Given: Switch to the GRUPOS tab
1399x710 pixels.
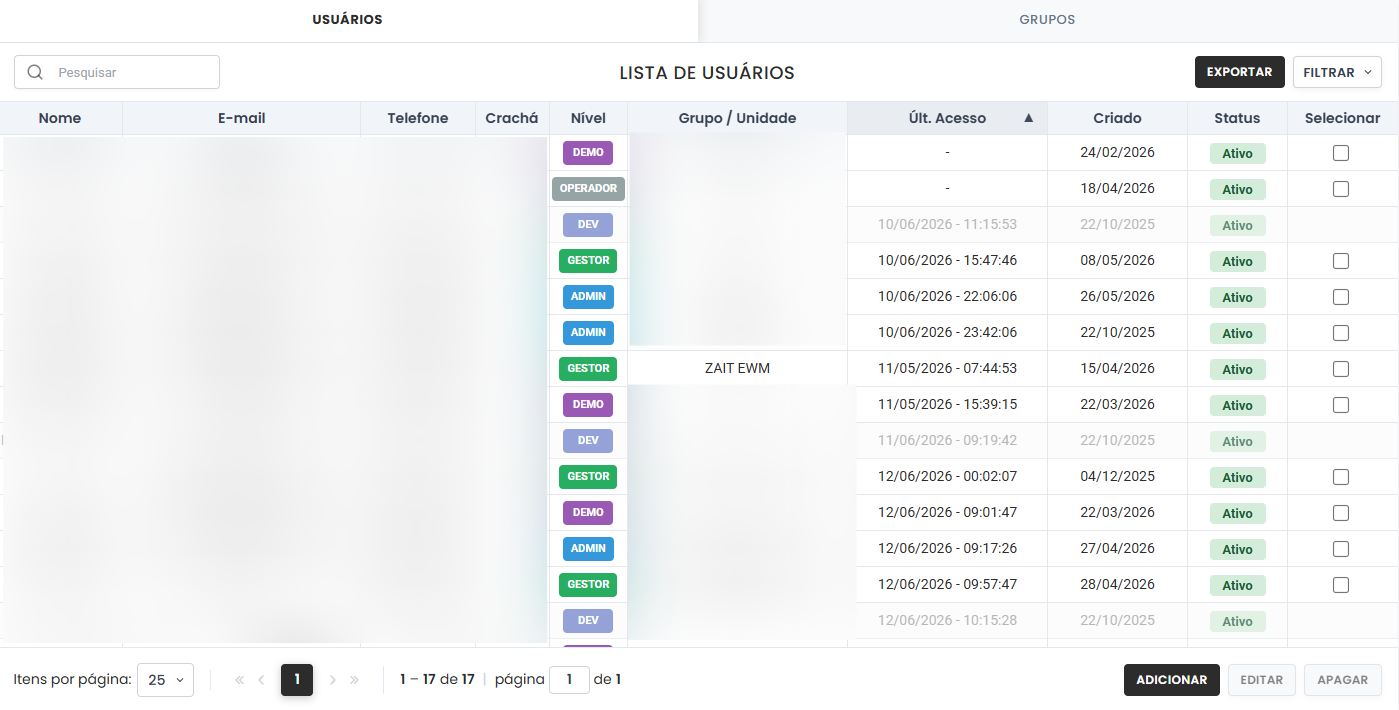Looking at the screenshot, I should (1047, 20).
